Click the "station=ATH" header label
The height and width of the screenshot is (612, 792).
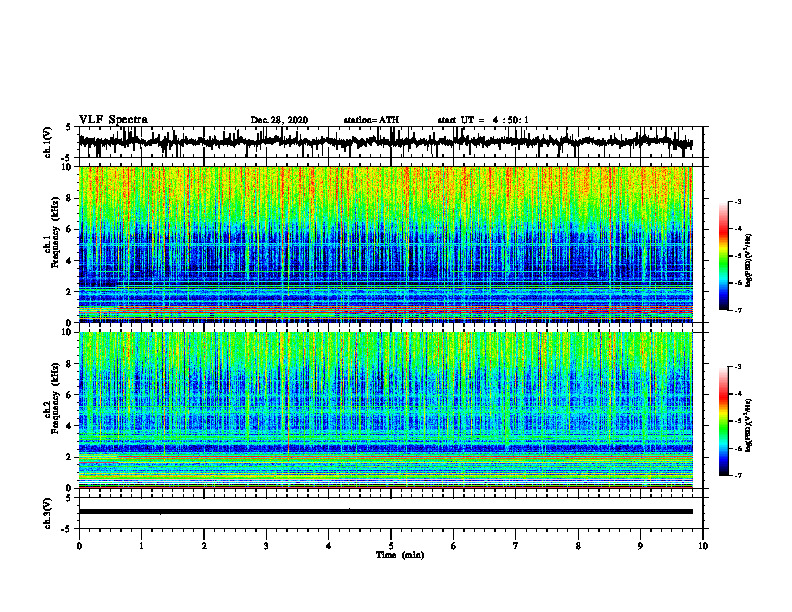(371, 120)
